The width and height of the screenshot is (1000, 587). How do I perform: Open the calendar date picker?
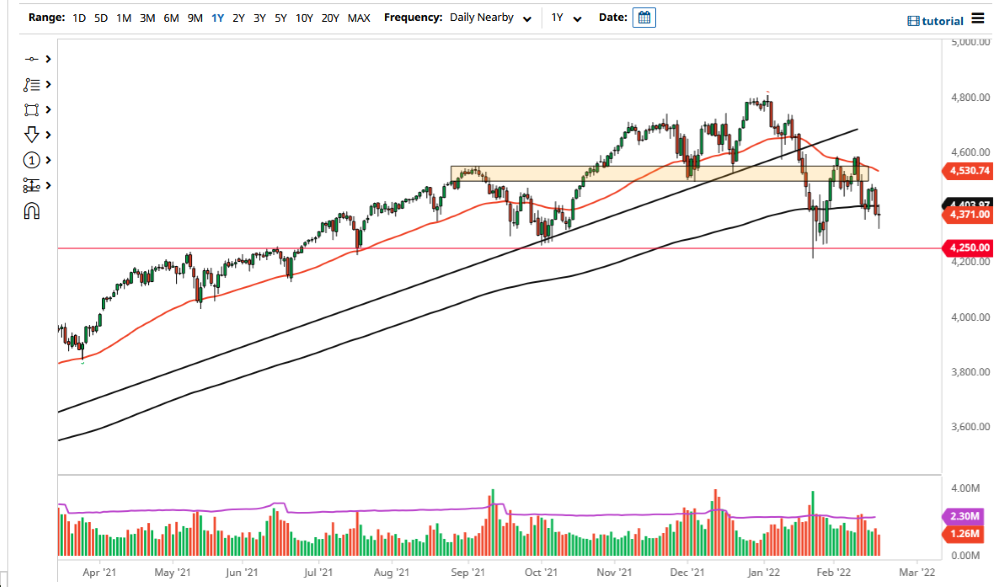coord(644,17)
